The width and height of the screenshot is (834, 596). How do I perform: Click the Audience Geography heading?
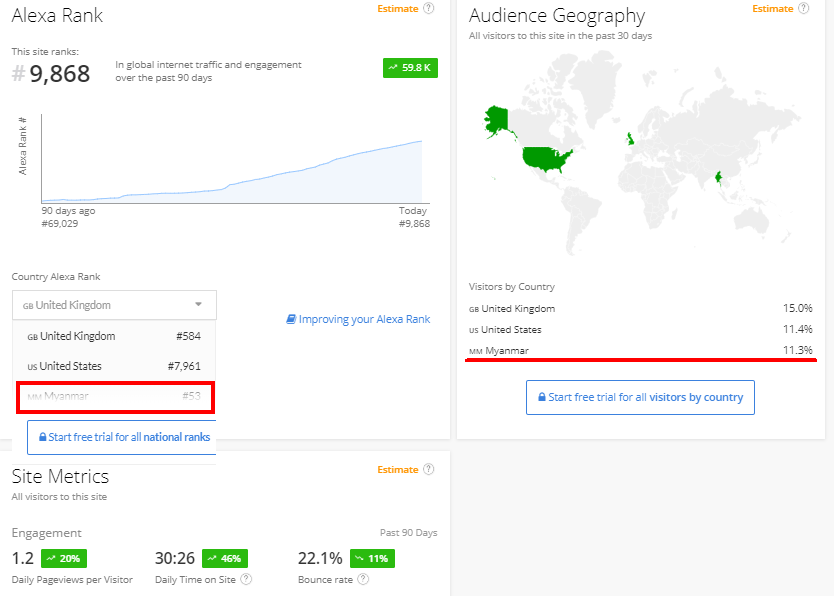click(x=557, y=16)
